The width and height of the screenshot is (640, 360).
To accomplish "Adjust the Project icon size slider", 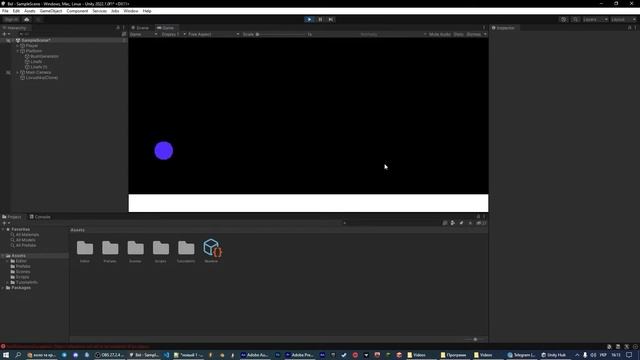I will coord(475,339).
